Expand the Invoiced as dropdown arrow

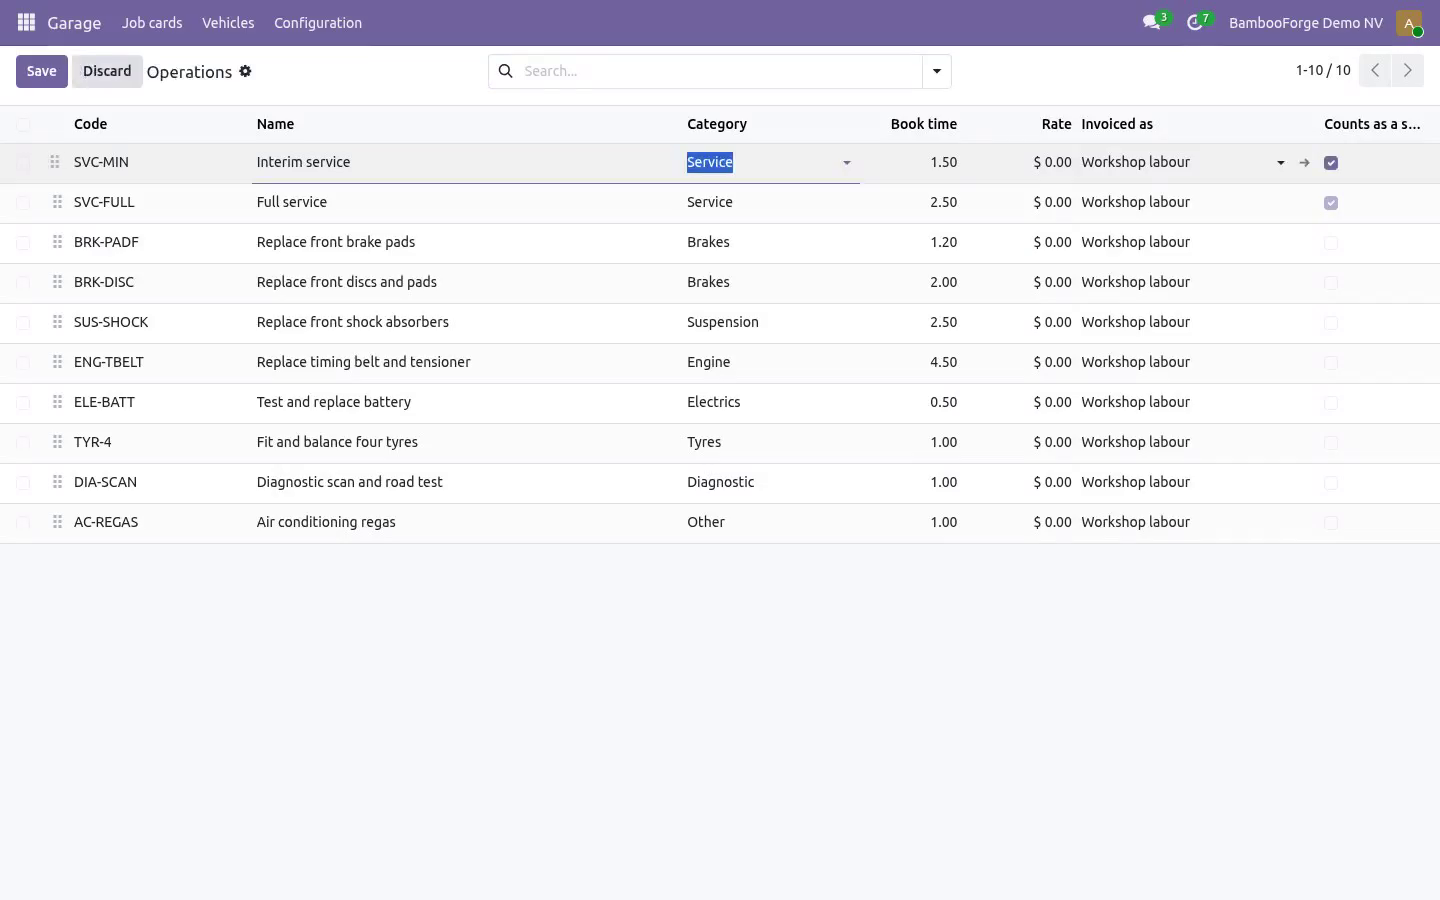tap(1280, 163)
